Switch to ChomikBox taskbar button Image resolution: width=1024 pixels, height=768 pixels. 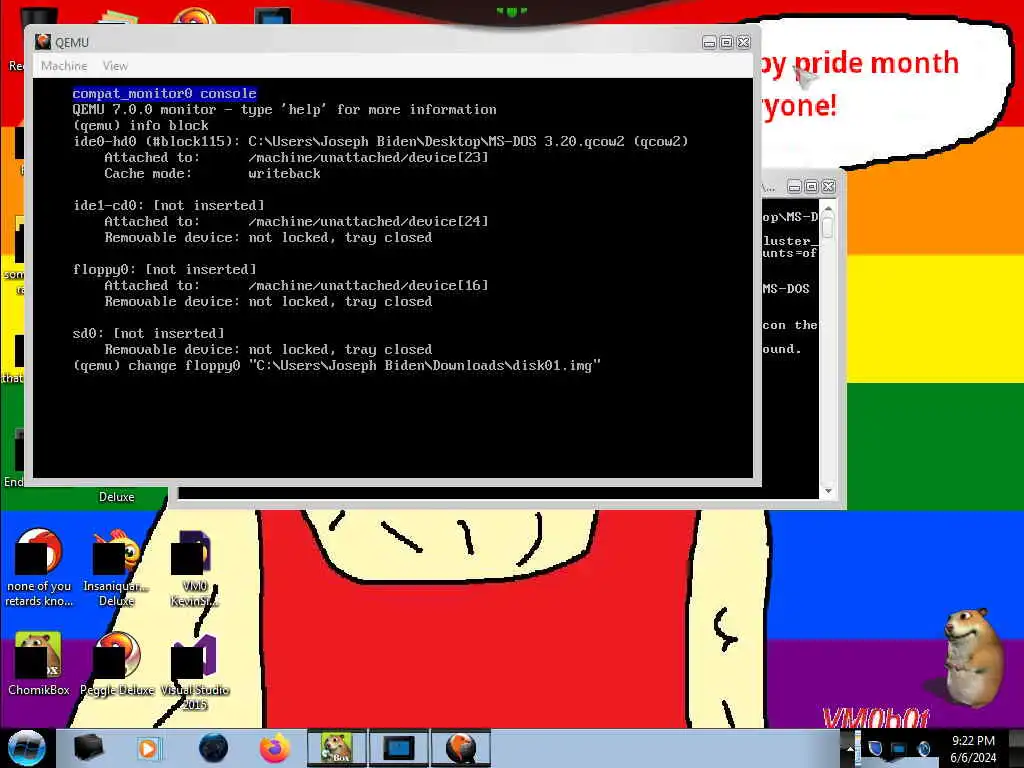[337, 748]
